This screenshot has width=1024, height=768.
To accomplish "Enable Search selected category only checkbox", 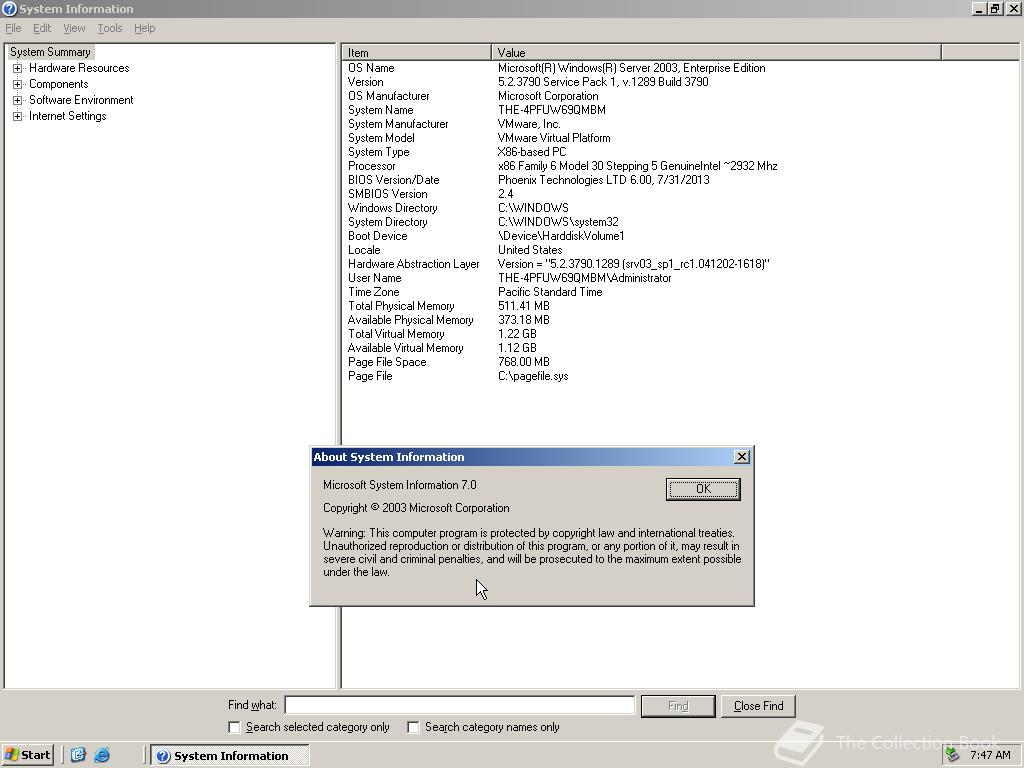I will 234,727.
